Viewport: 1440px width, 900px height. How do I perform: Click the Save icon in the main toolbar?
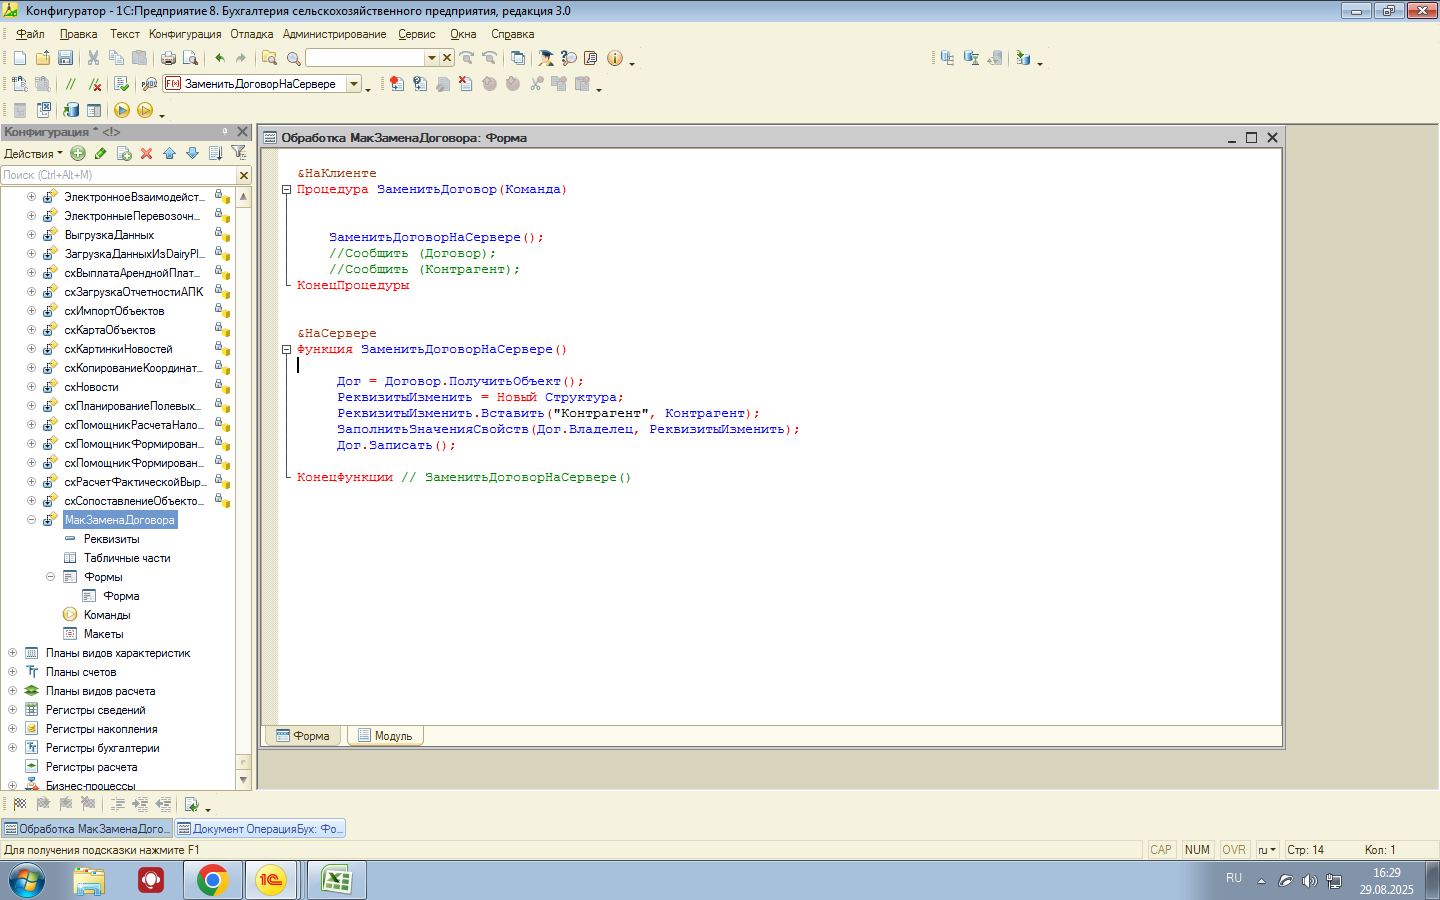tap(65, 58)
